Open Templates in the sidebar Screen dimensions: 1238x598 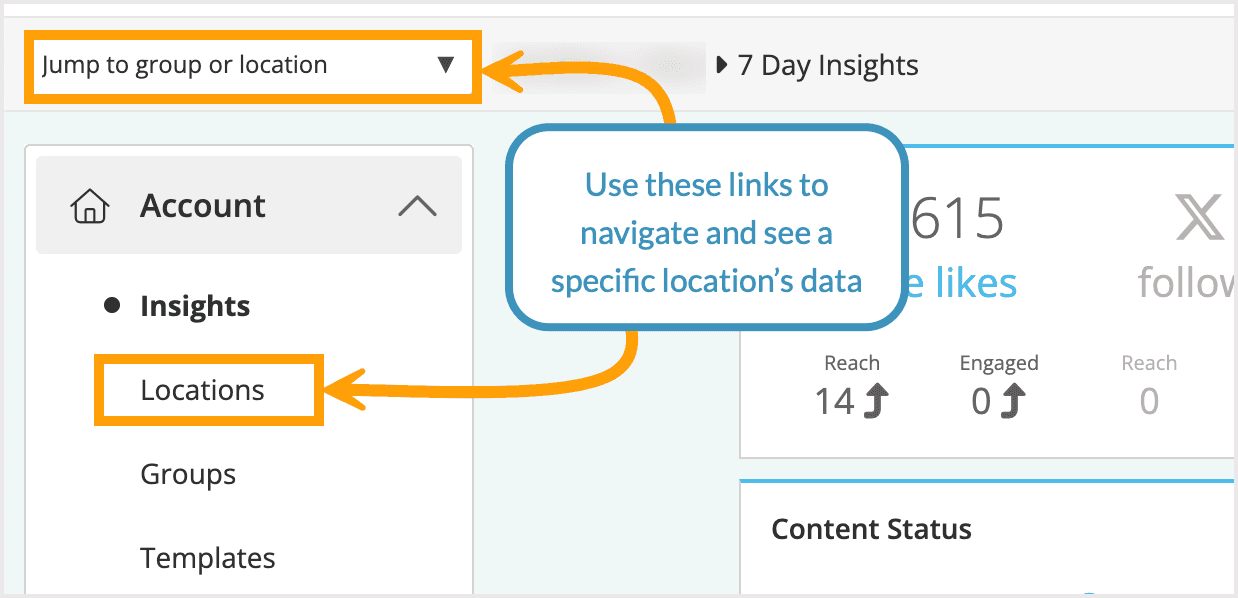click(207, 558)
